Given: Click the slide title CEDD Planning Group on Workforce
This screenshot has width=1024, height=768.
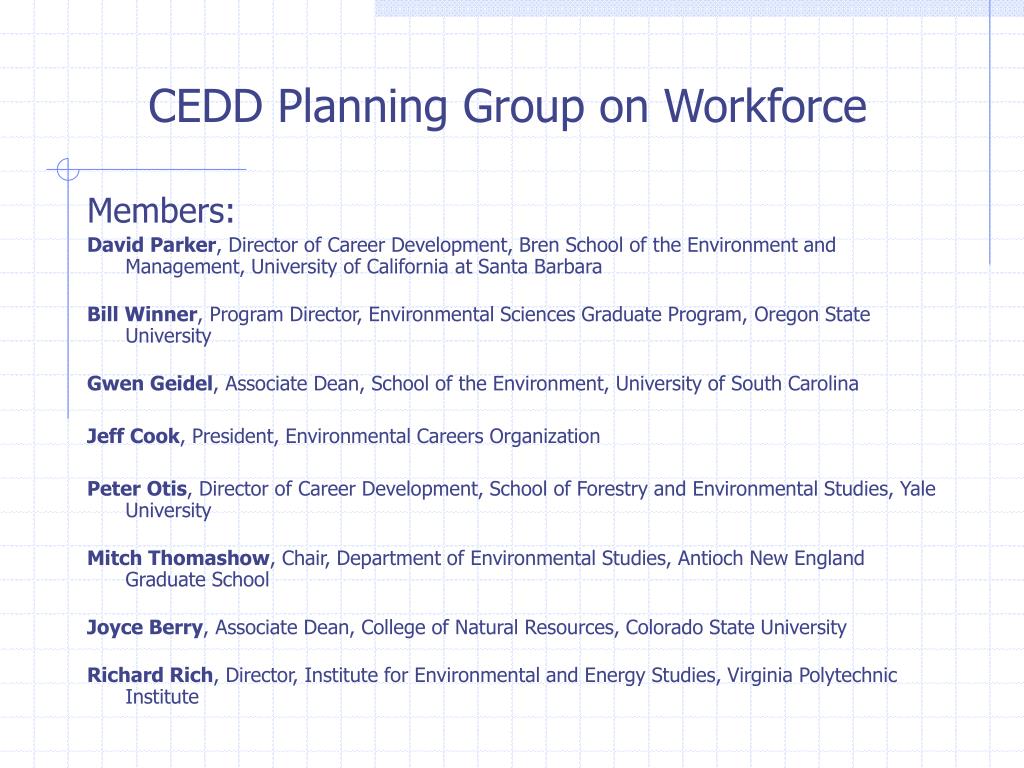Looking at the screenshot, I should pyautogui.click(x=507, y=106).
